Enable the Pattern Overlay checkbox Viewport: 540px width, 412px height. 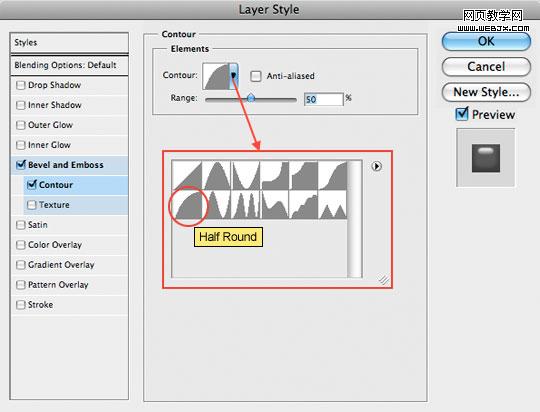21,285
